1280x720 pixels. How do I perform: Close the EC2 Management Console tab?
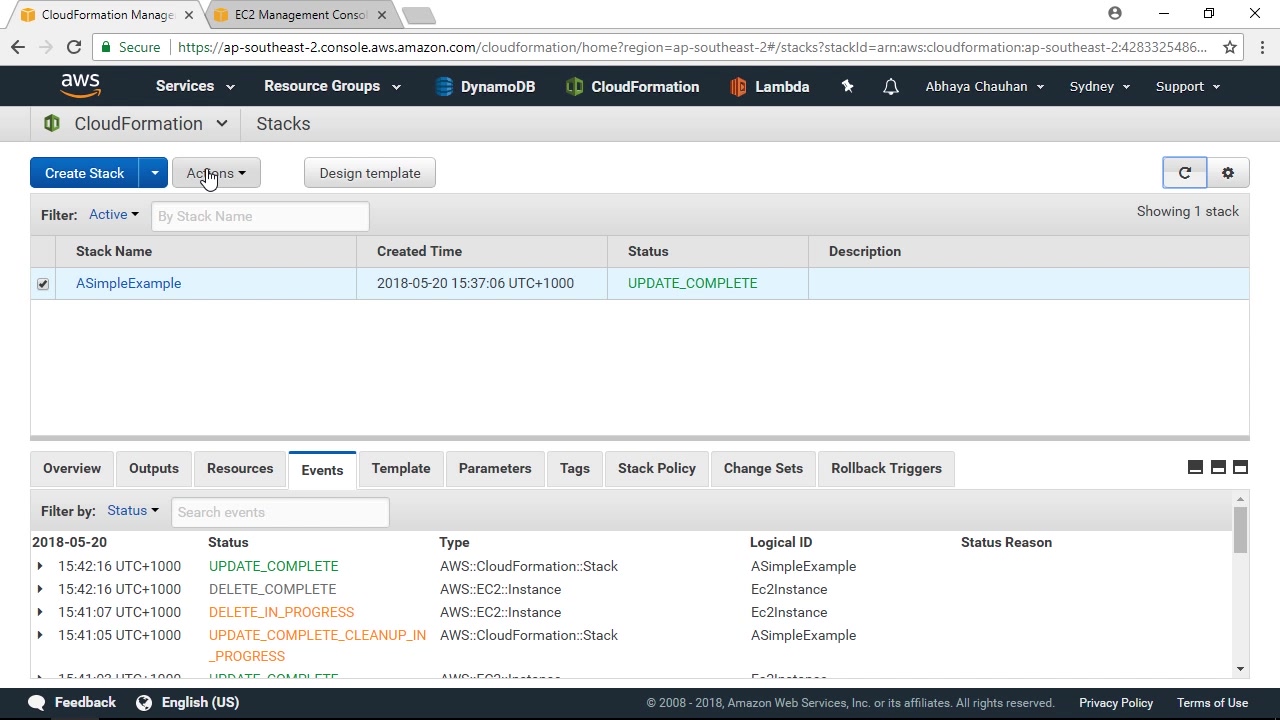point(381,15)
